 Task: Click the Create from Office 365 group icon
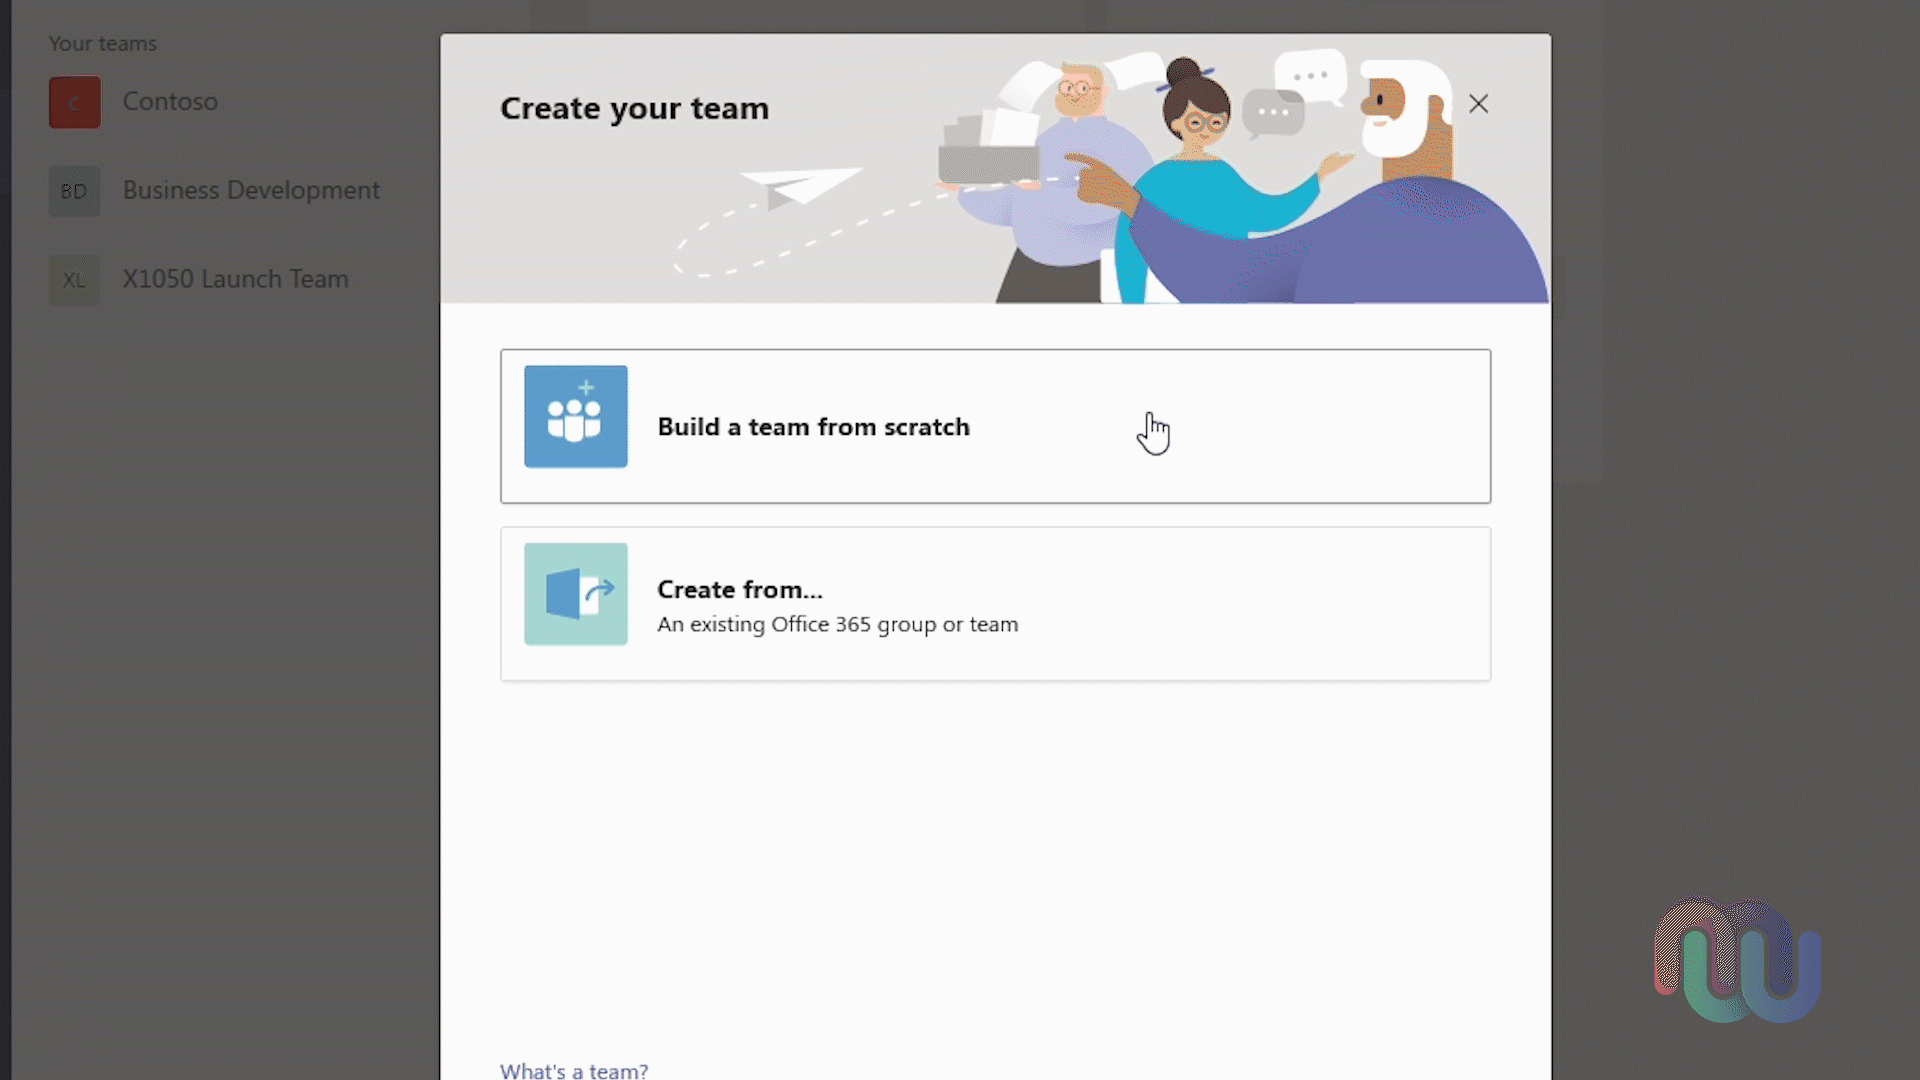(x=576, y=594)
